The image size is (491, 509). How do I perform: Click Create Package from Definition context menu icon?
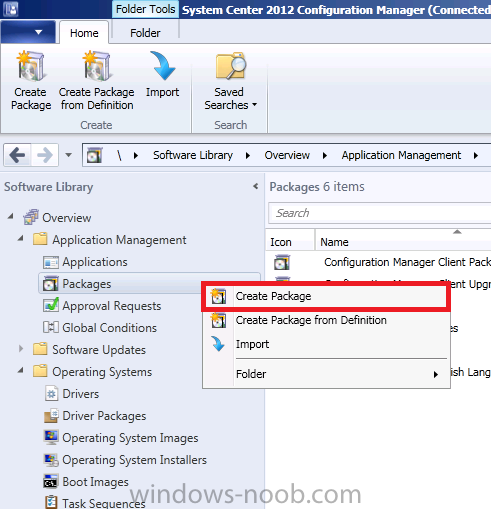(218, 320)
